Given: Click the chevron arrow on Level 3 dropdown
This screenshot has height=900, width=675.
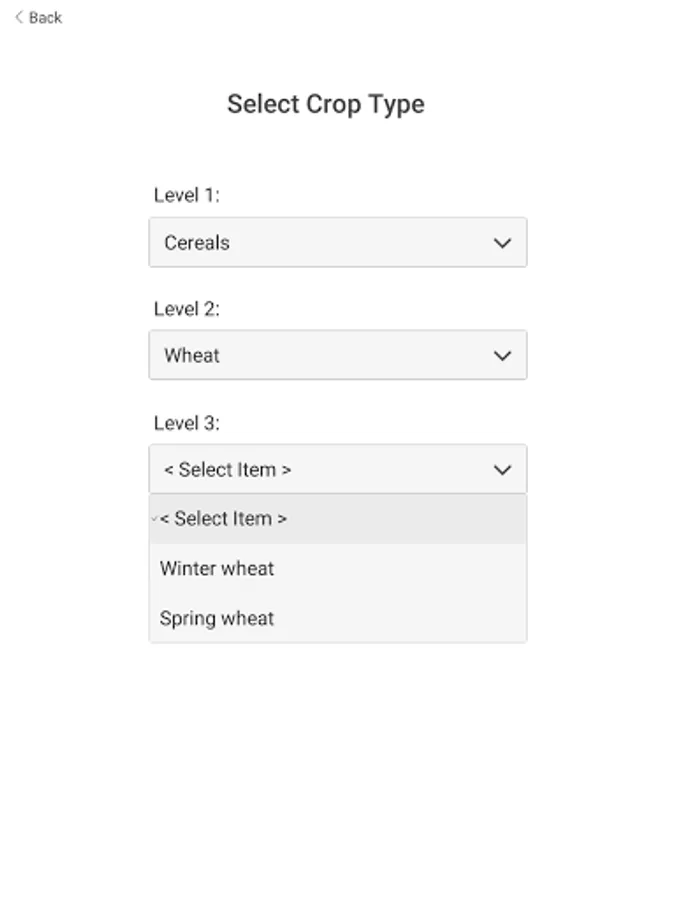Looking at the screenshot, I should (502, 470).
